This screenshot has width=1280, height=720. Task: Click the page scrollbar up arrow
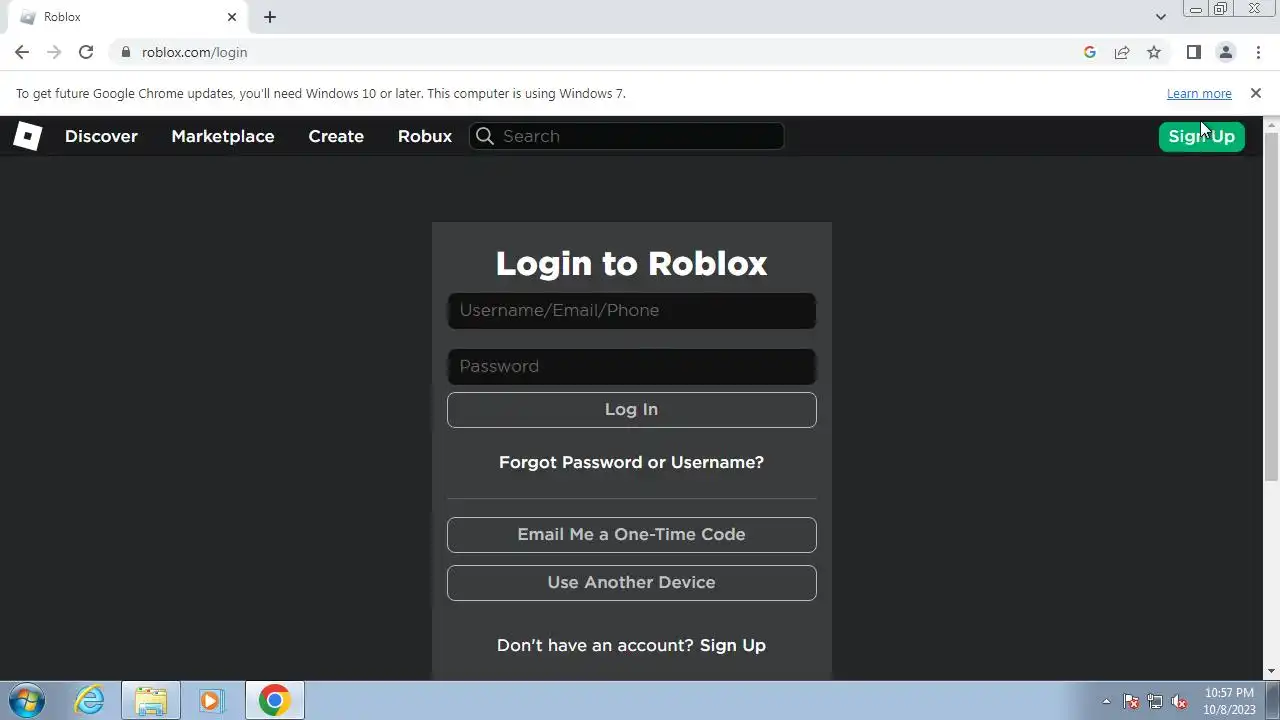tap(1272, 125)
